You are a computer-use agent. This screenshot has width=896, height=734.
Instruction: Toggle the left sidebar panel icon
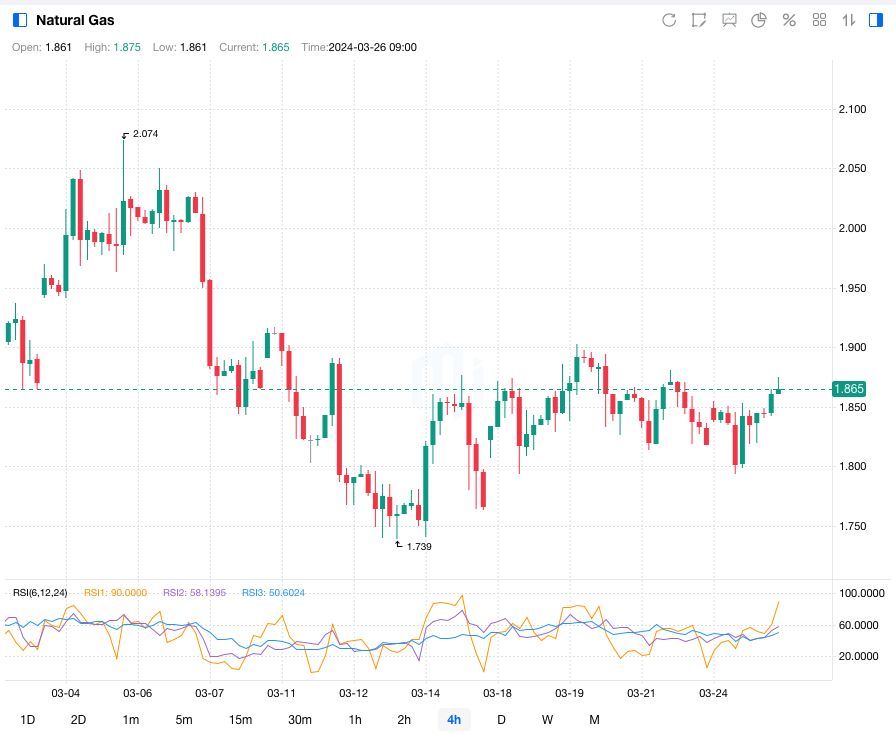(x=20, y=20)
